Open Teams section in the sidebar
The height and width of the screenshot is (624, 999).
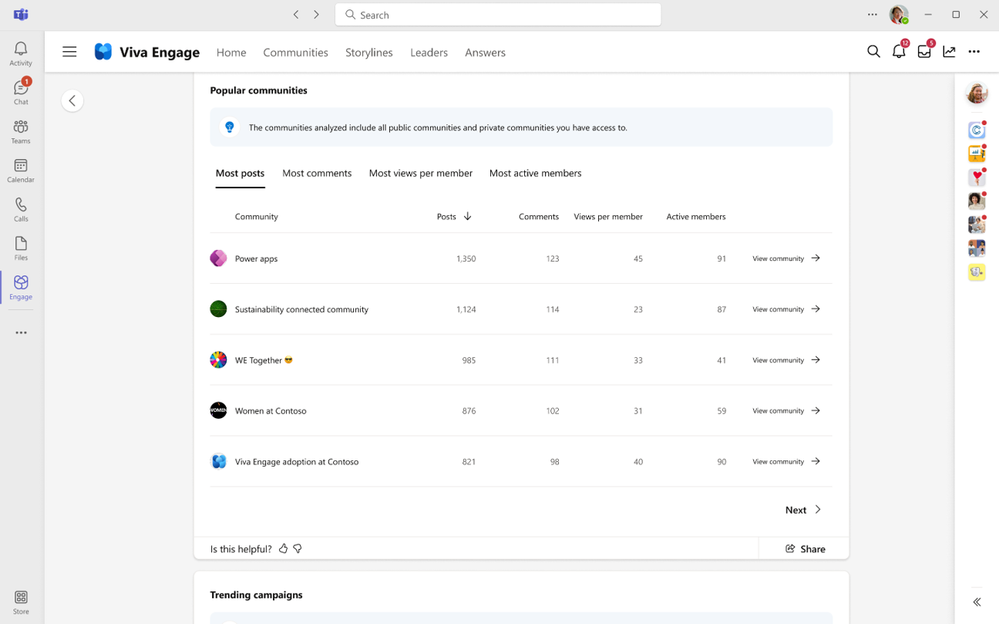point(20,132)
